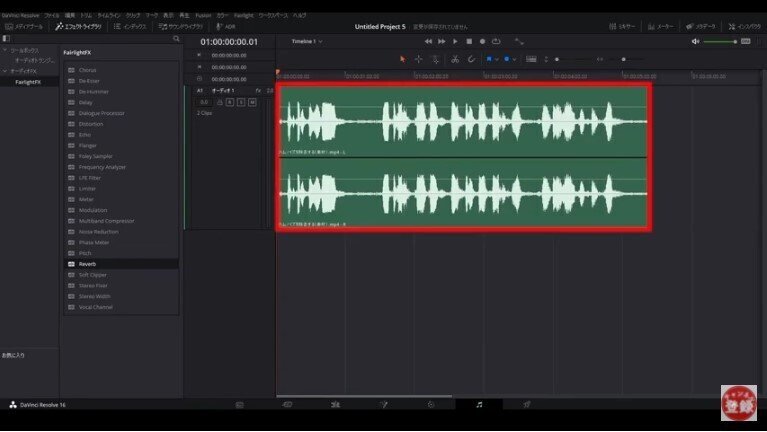The width and height of the screenshot is (767, 432).
Task: Select the arrow pointer selection tool
Action: click(x=403, y=59)
